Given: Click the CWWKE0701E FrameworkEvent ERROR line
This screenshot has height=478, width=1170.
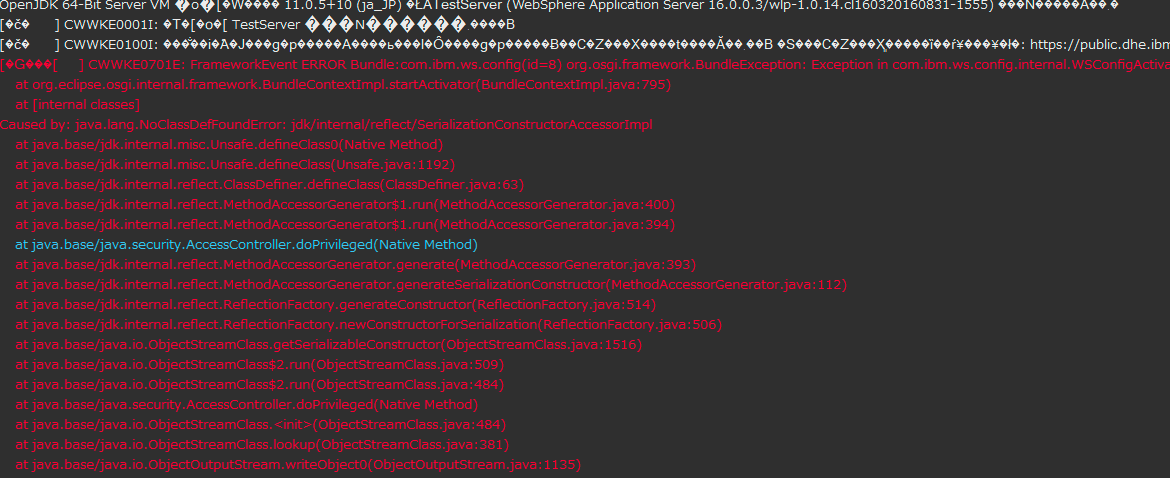Looking at the screenshot, I should (585, 65).
